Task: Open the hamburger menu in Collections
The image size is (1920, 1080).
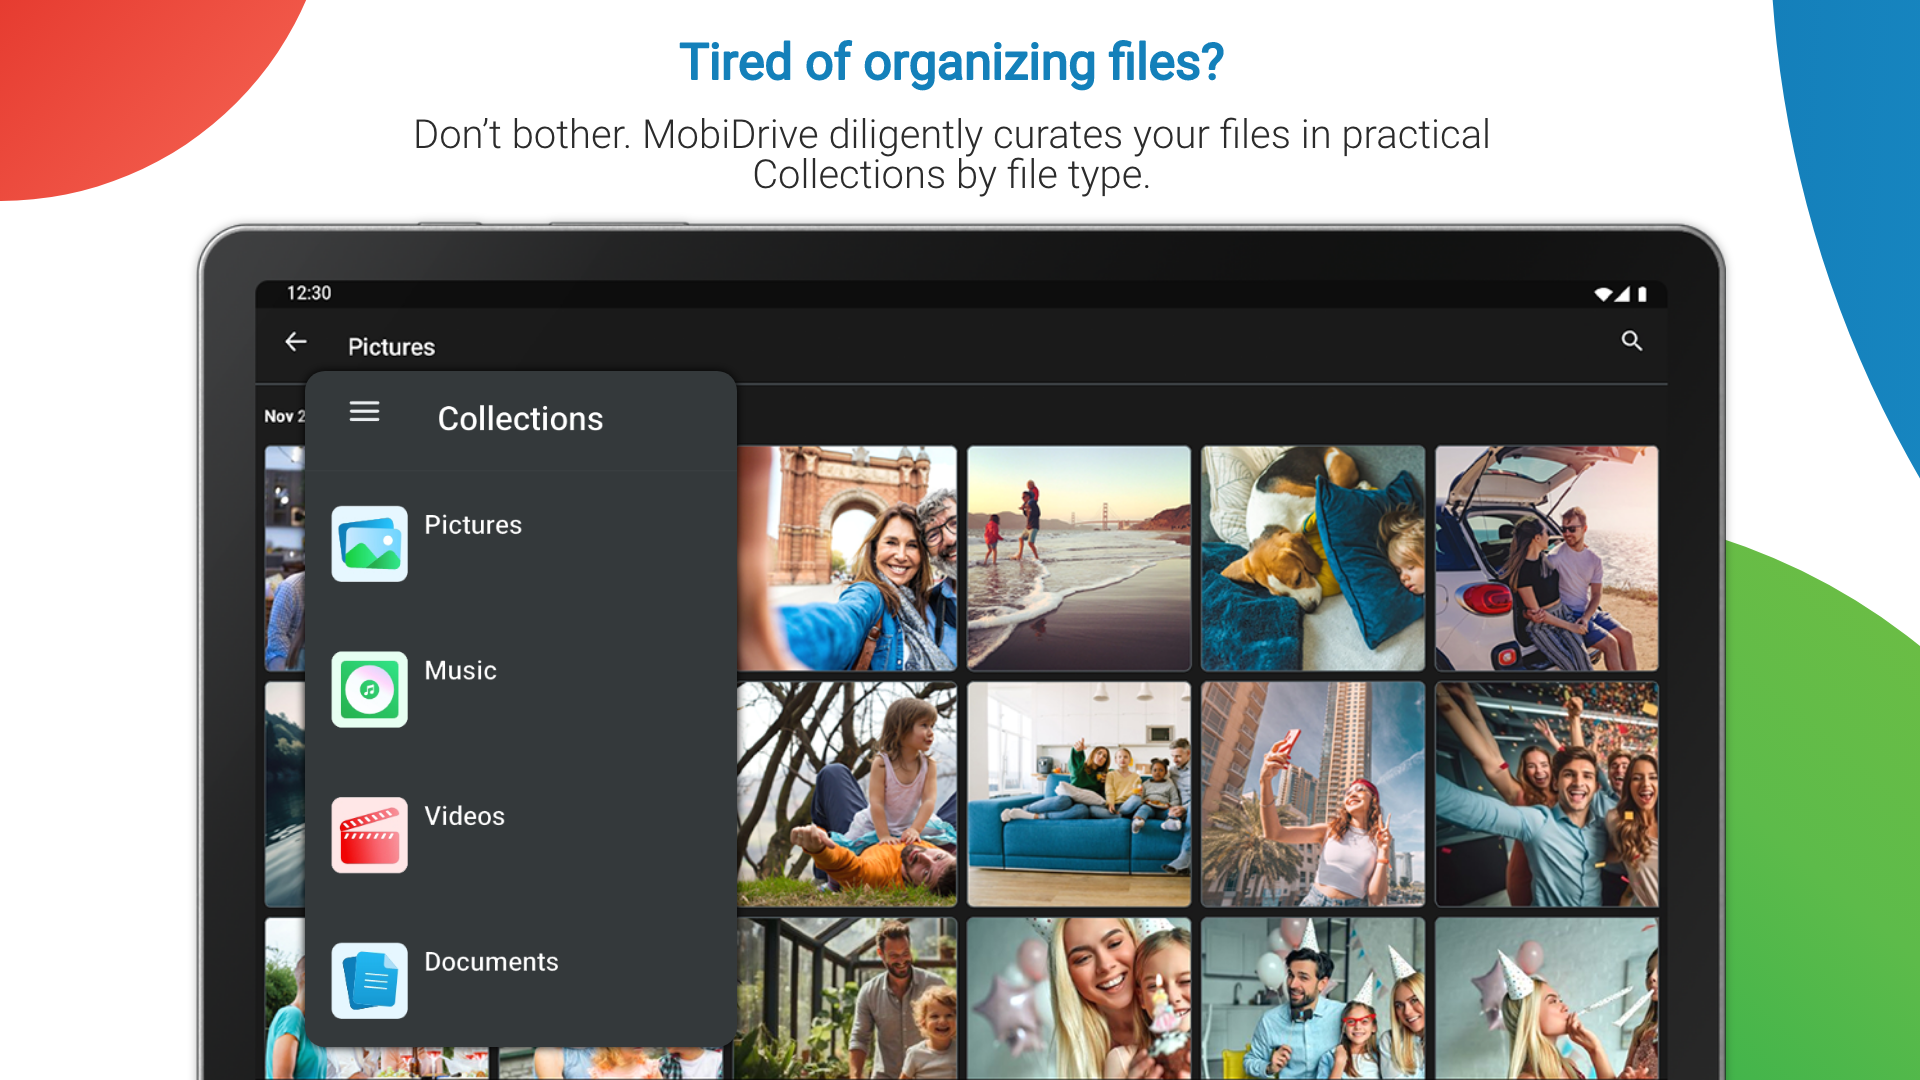Action: (364, 412)
